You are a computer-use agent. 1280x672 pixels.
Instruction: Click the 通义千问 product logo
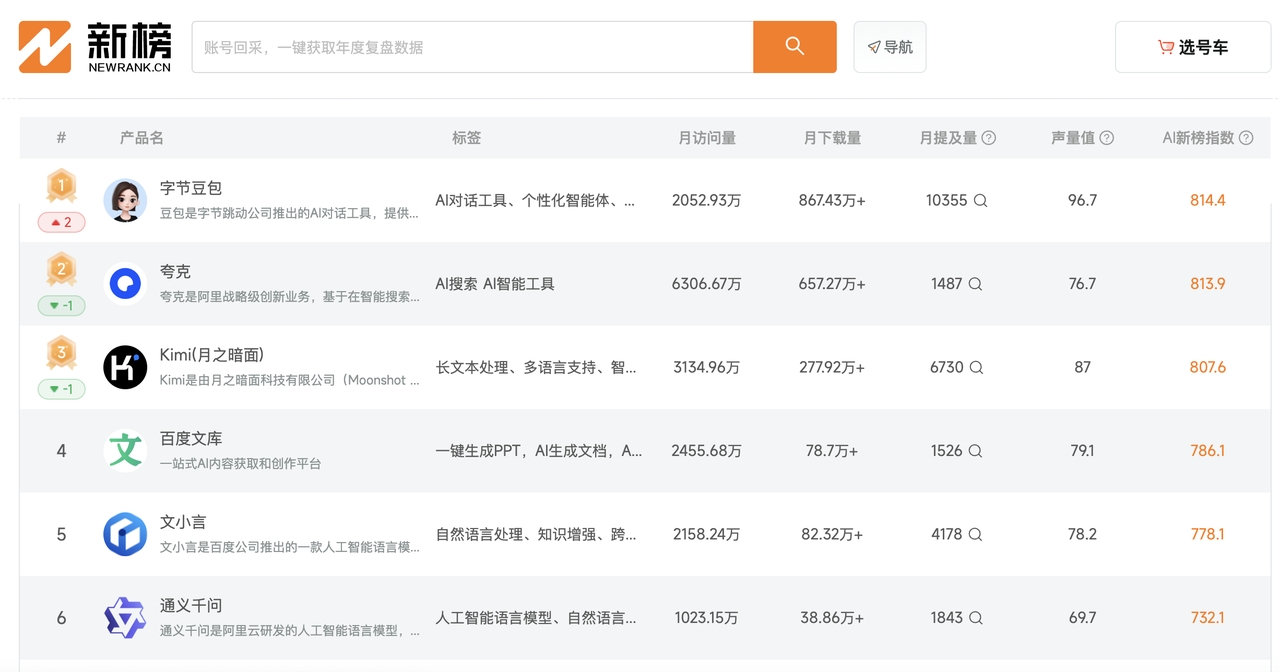pos(125,618)
